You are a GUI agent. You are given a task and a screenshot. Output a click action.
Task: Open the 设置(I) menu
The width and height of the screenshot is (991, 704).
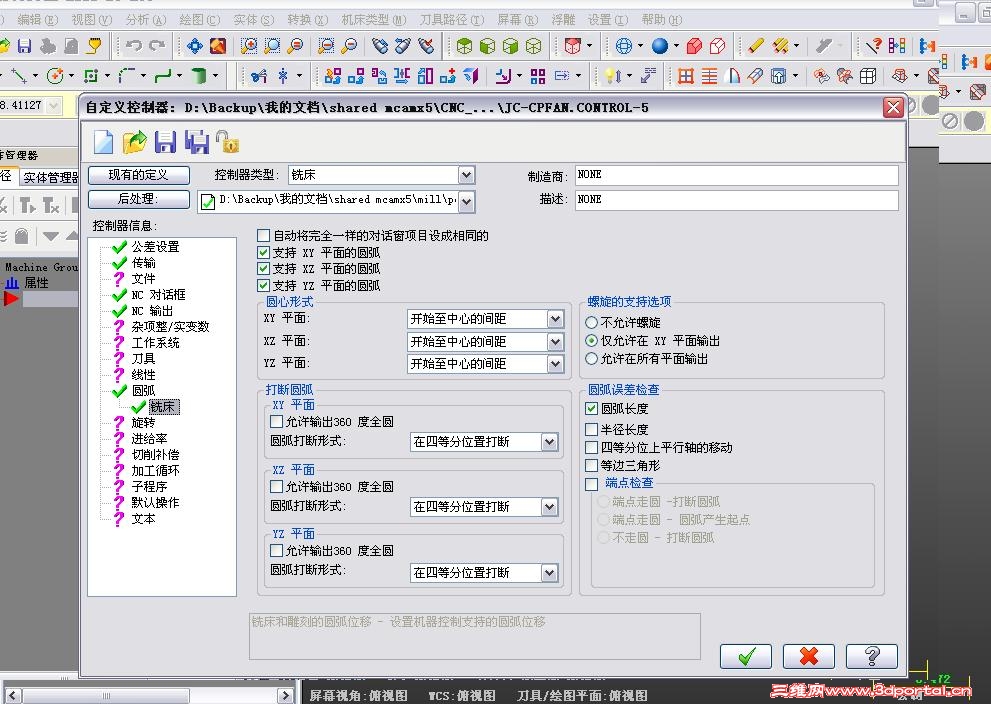608,20
